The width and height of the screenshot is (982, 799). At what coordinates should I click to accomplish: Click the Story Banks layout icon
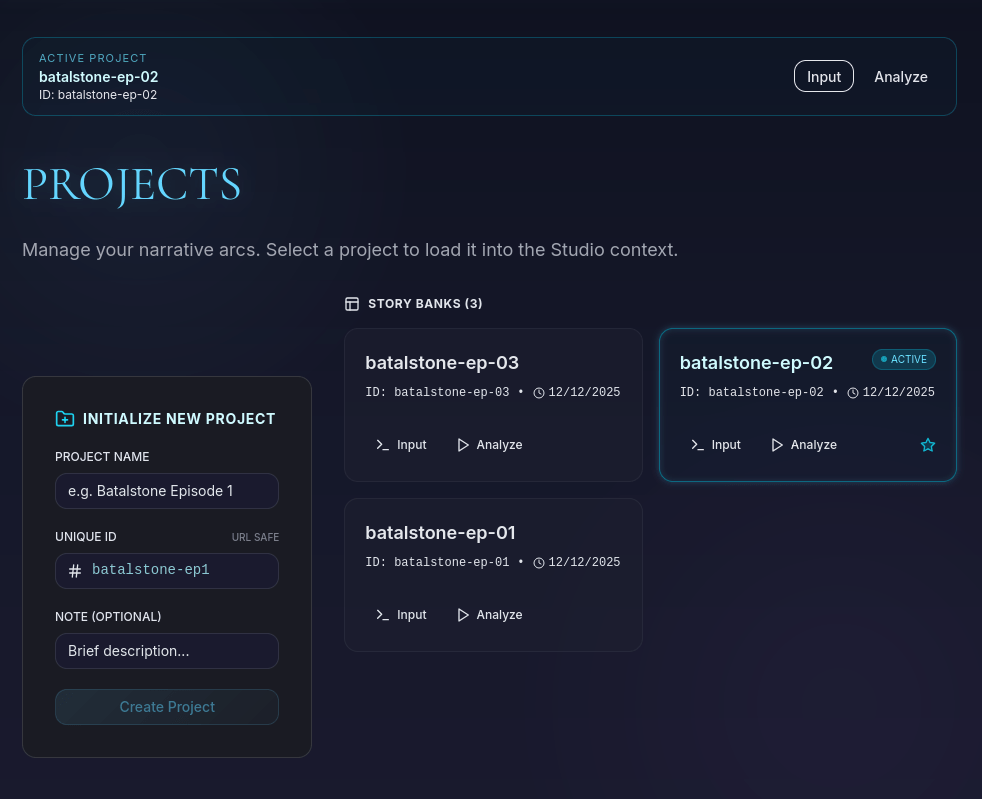coord(352,304)
